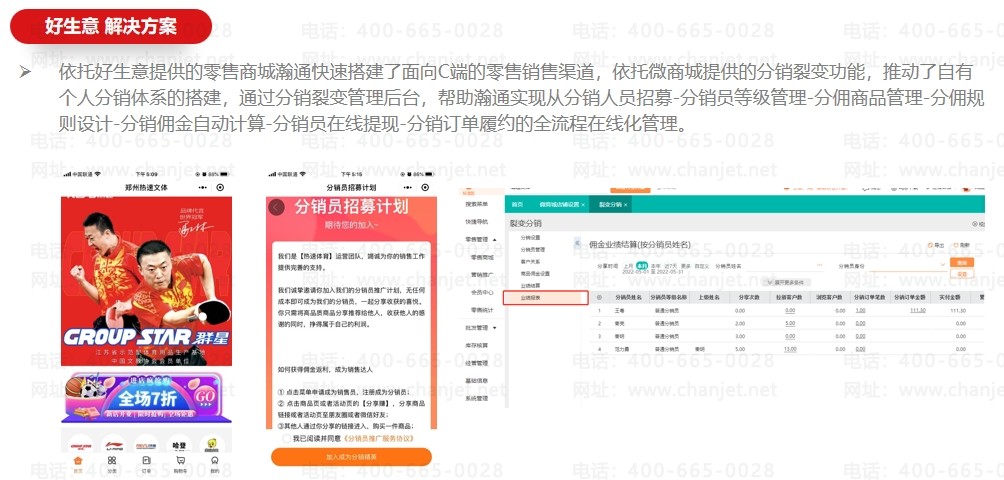
Task: Click the 13.00 拉新客户数 value
Action: point(789,349)
